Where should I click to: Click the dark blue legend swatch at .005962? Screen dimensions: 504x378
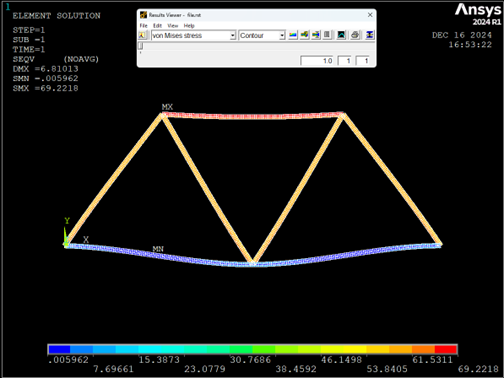[x=59, y=349]
